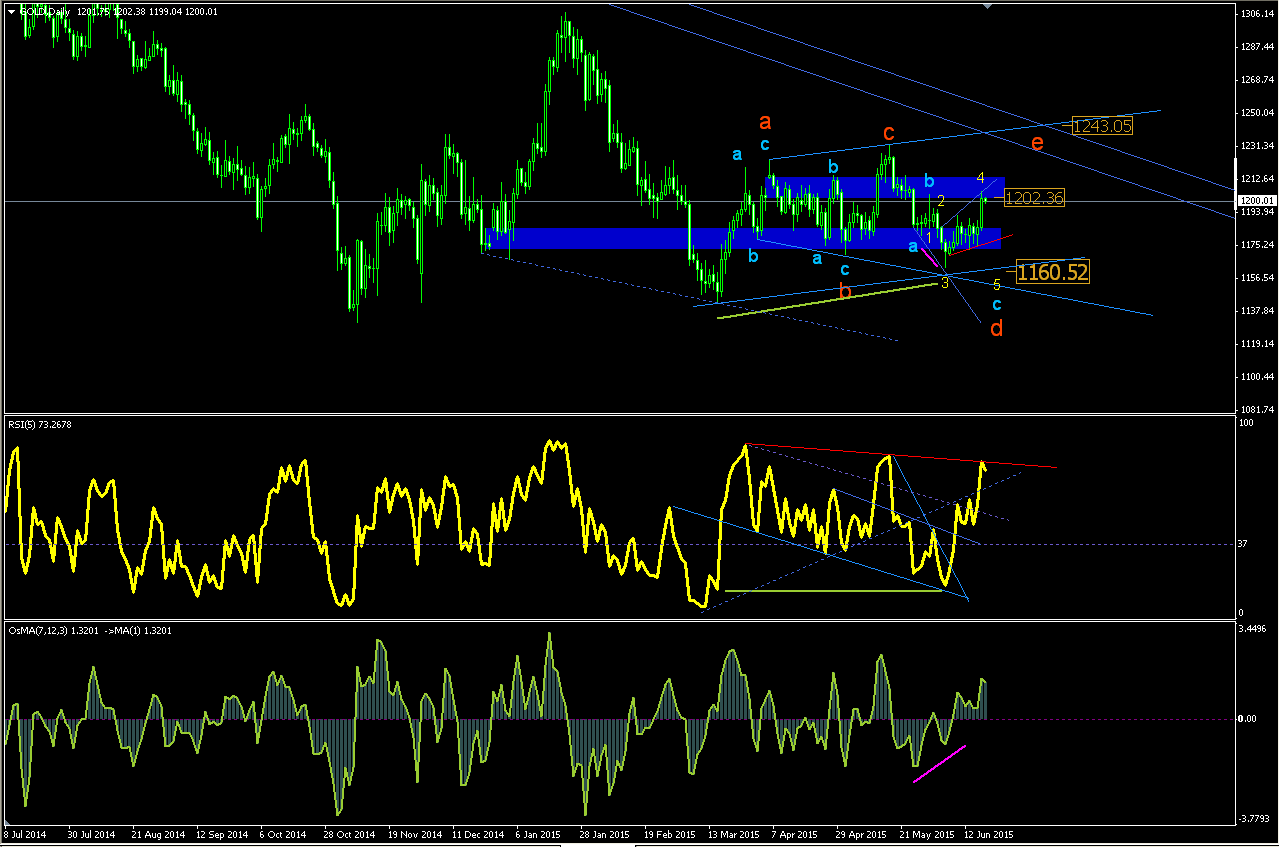Screen dimensions: 1279x847
Task: Select the 1202.36 price label
Action: [1033, 198]
